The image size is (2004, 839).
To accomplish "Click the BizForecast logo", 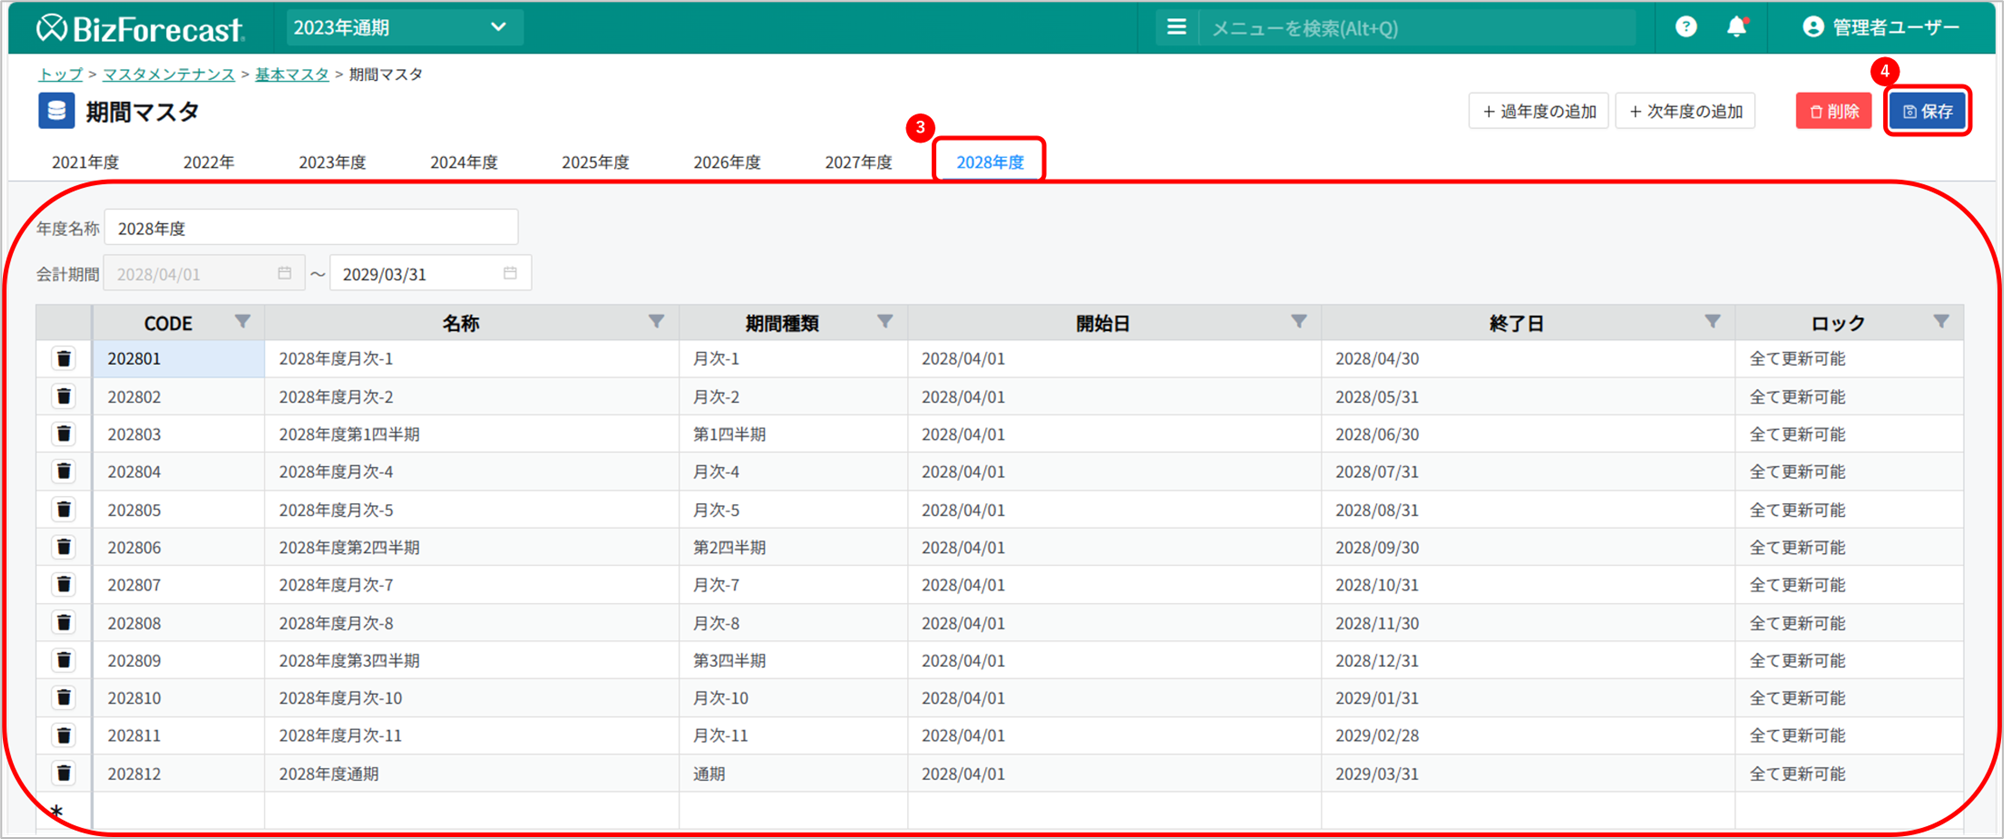I will tap(140, 28).
